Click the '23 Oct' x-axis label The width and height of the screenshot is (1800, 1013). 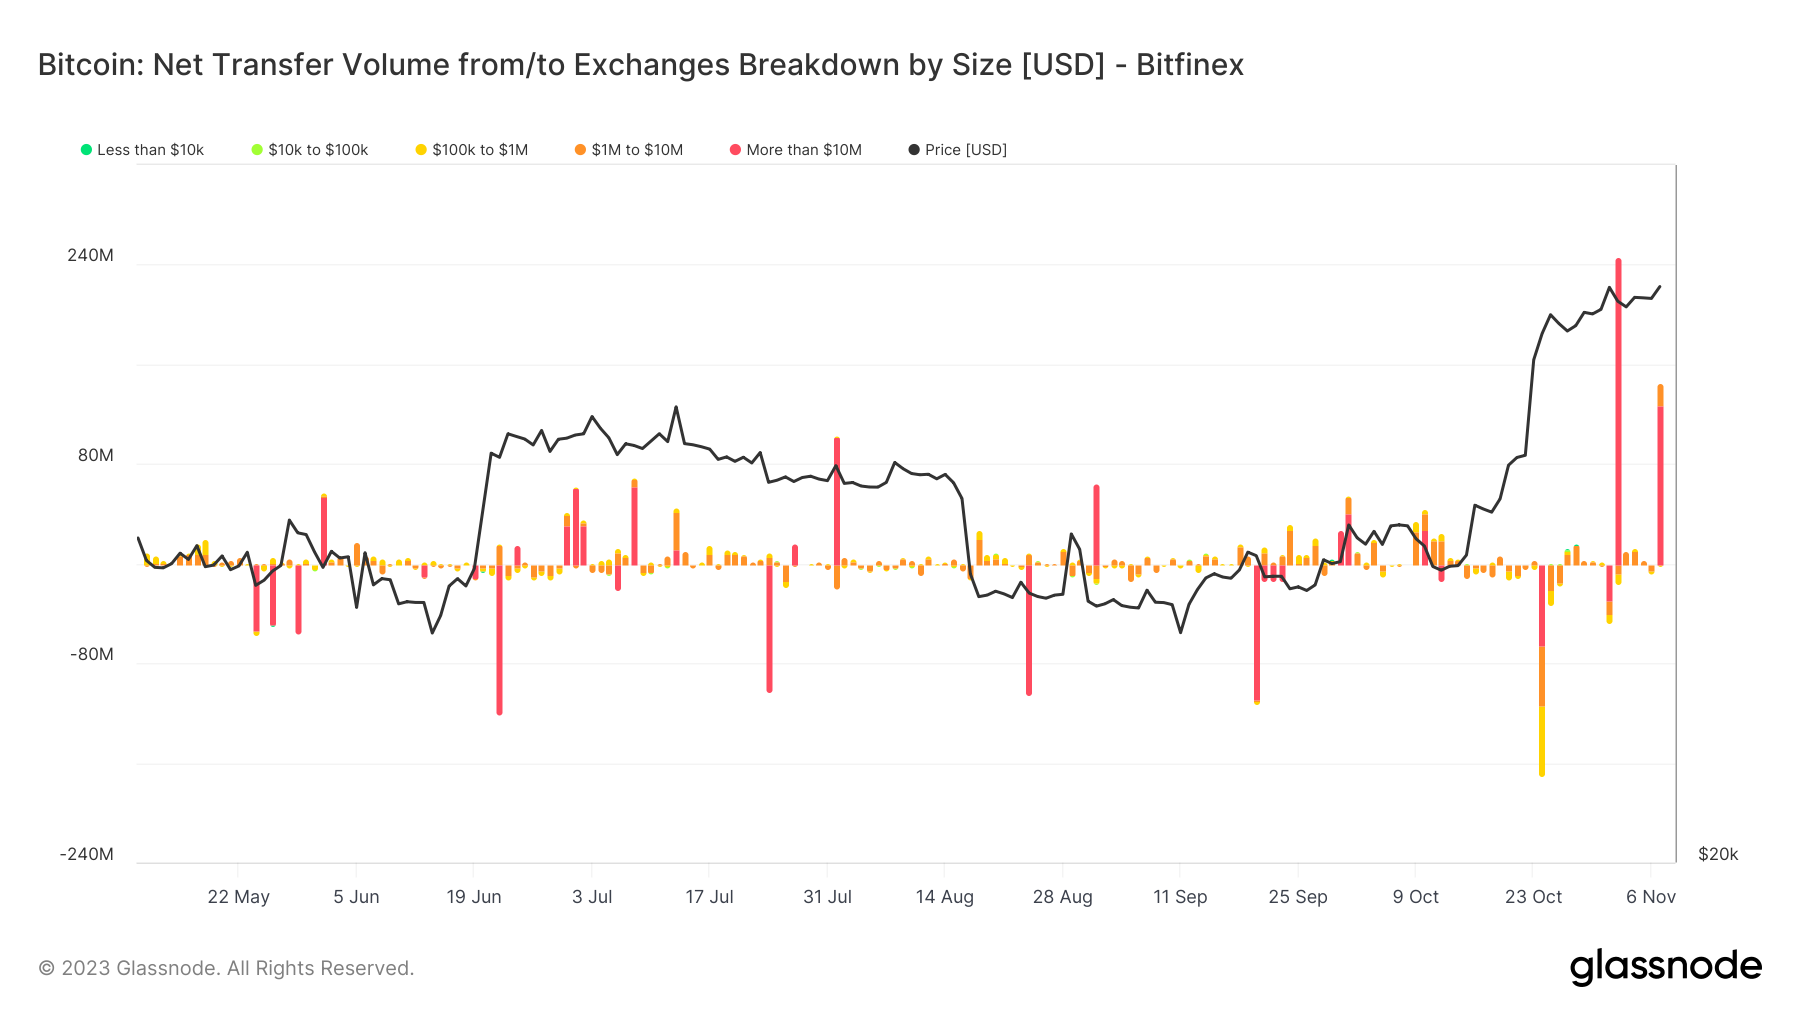pos(1533,897)
